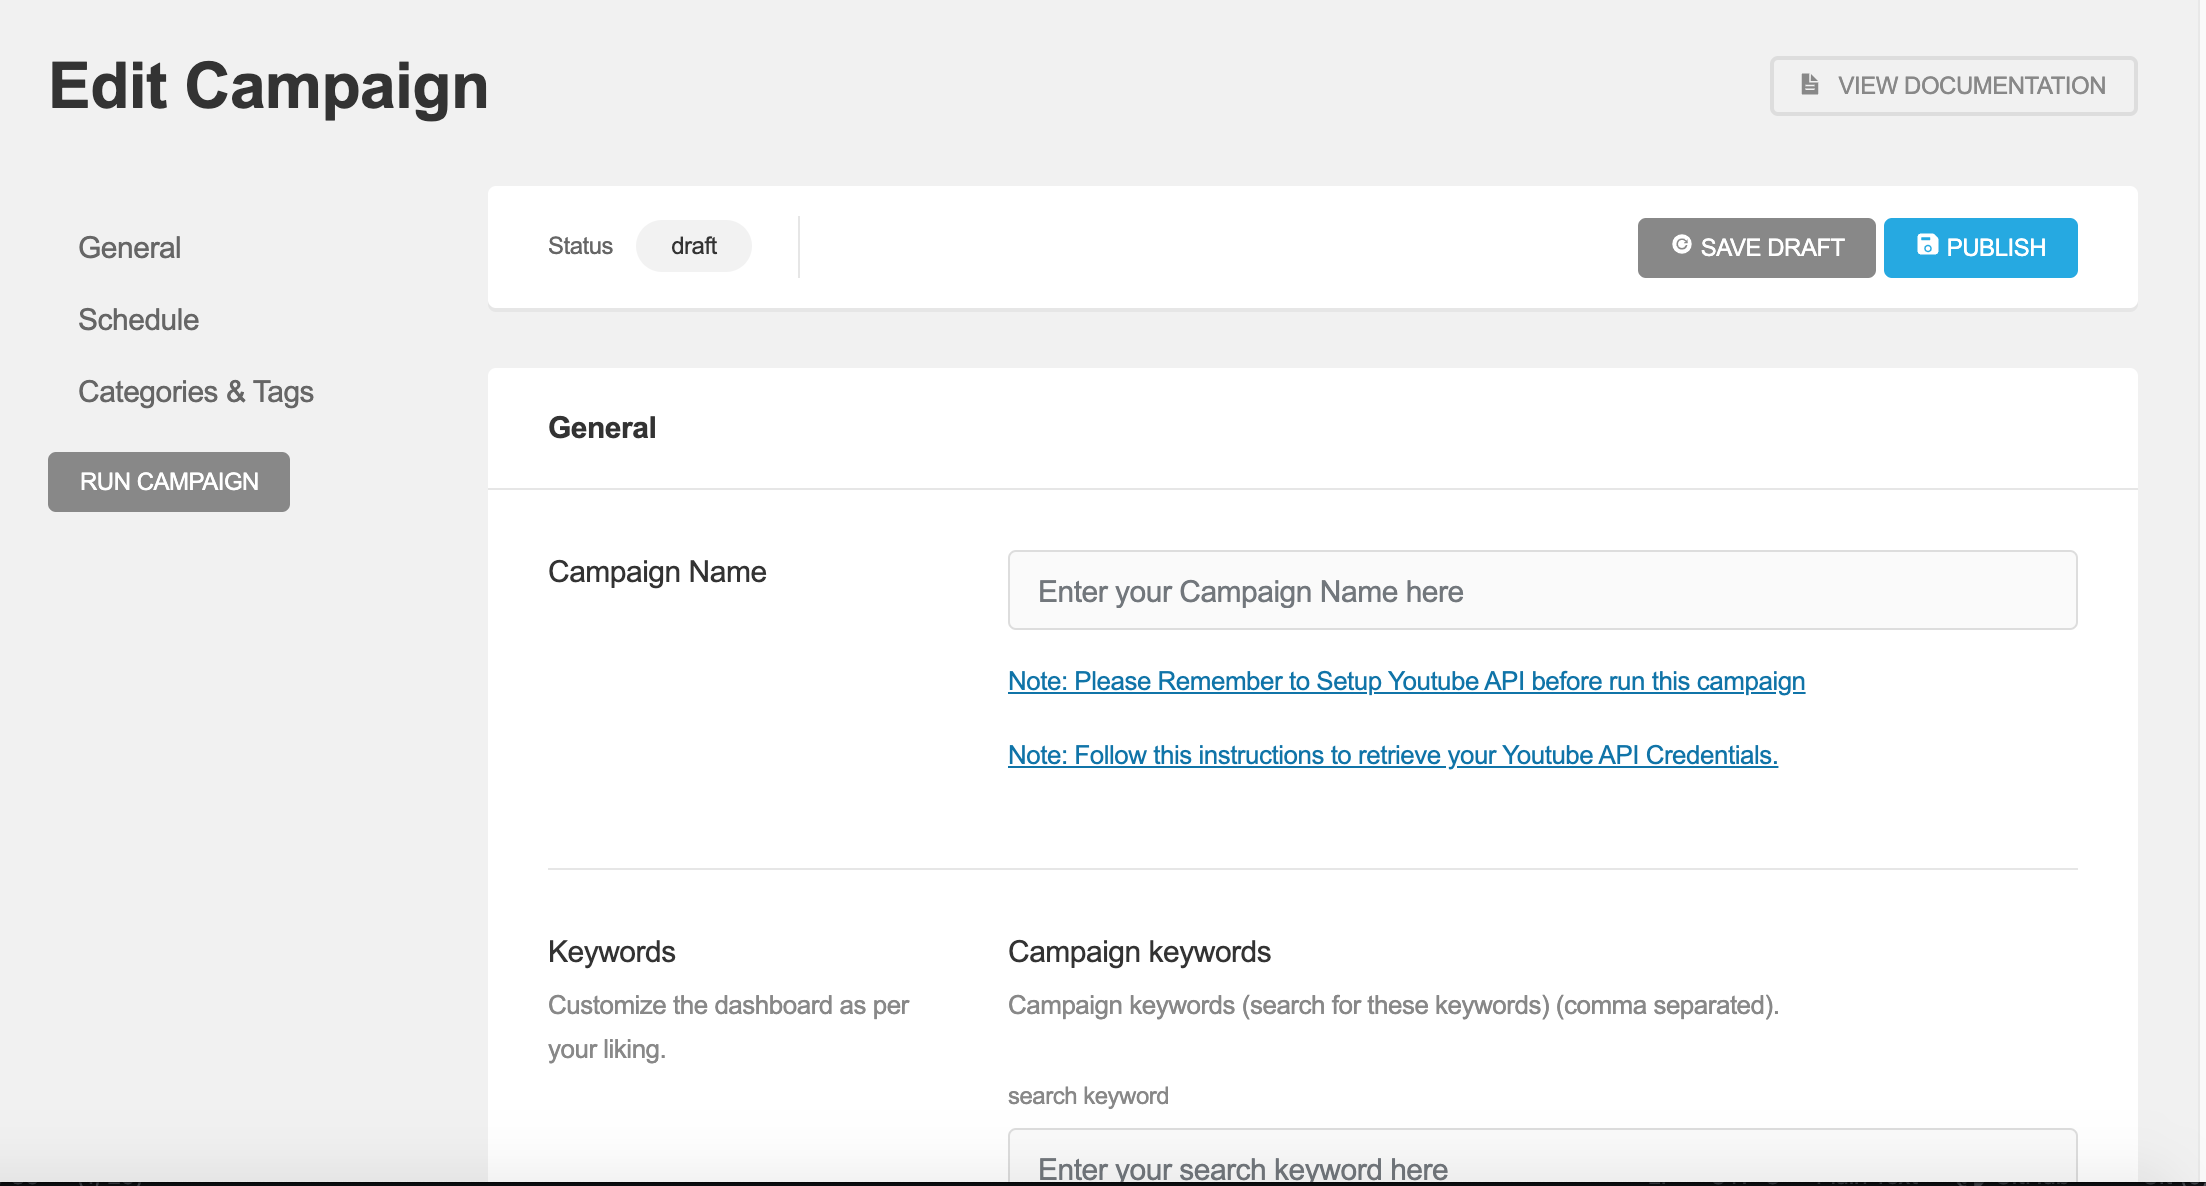Follow the retrieve Youtube API Credentials link
Image resolution: width=2206 pixels, height=1186 pixels.
(x=1392, y=755)
